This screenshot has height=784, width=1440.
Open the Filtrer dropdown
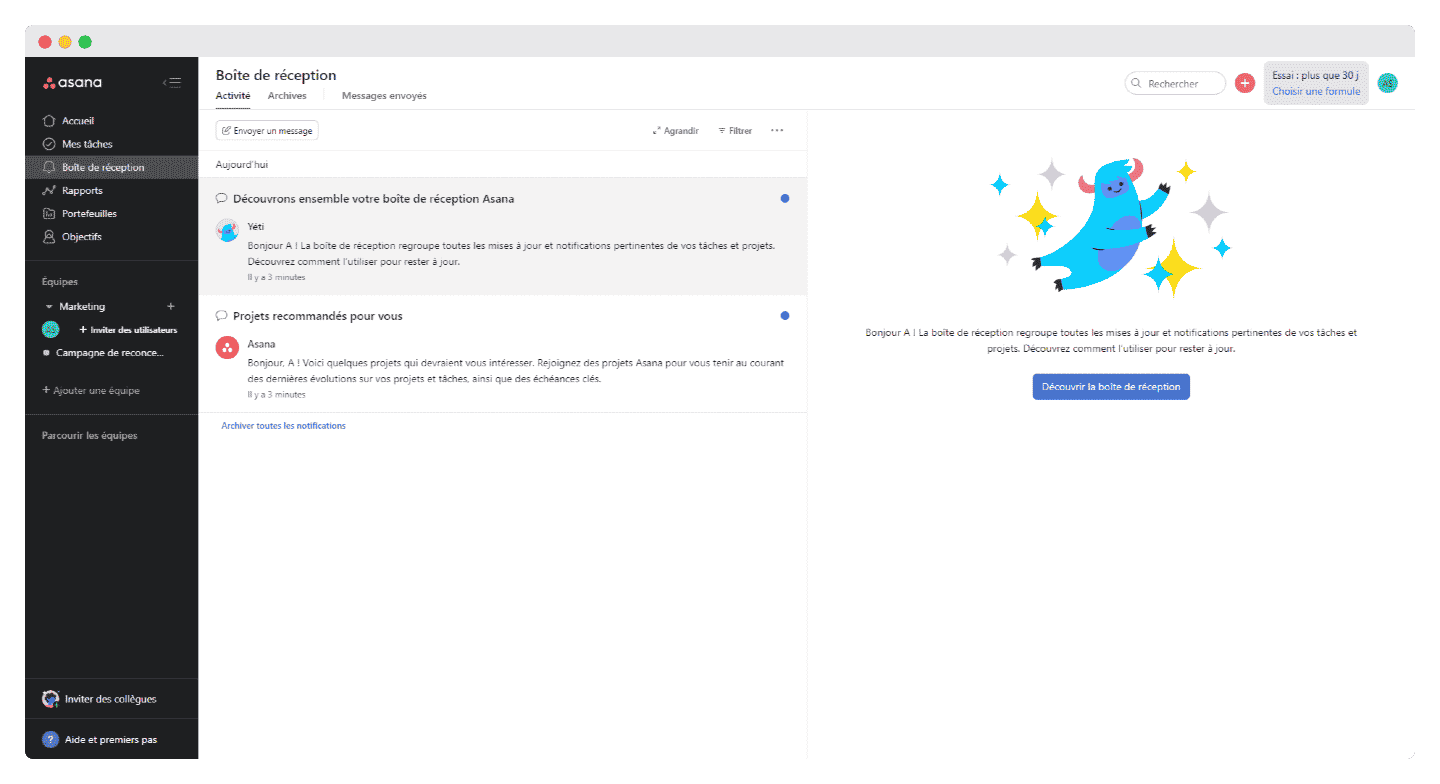pyautogui.click(x=735, y=130)
